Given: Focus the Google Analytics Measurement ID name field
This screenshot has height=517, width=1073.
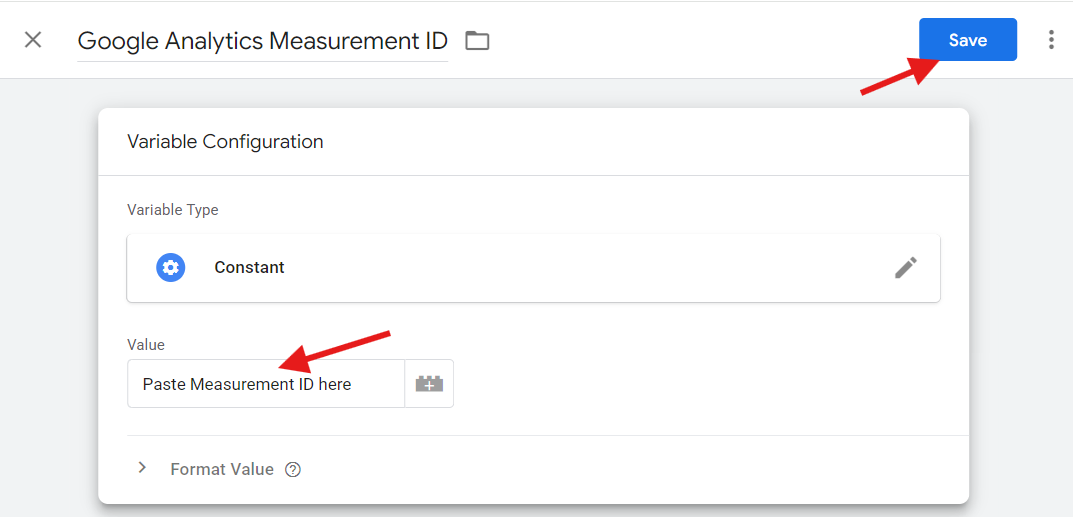Looking at the screenshot, I should tap(262, 41).
